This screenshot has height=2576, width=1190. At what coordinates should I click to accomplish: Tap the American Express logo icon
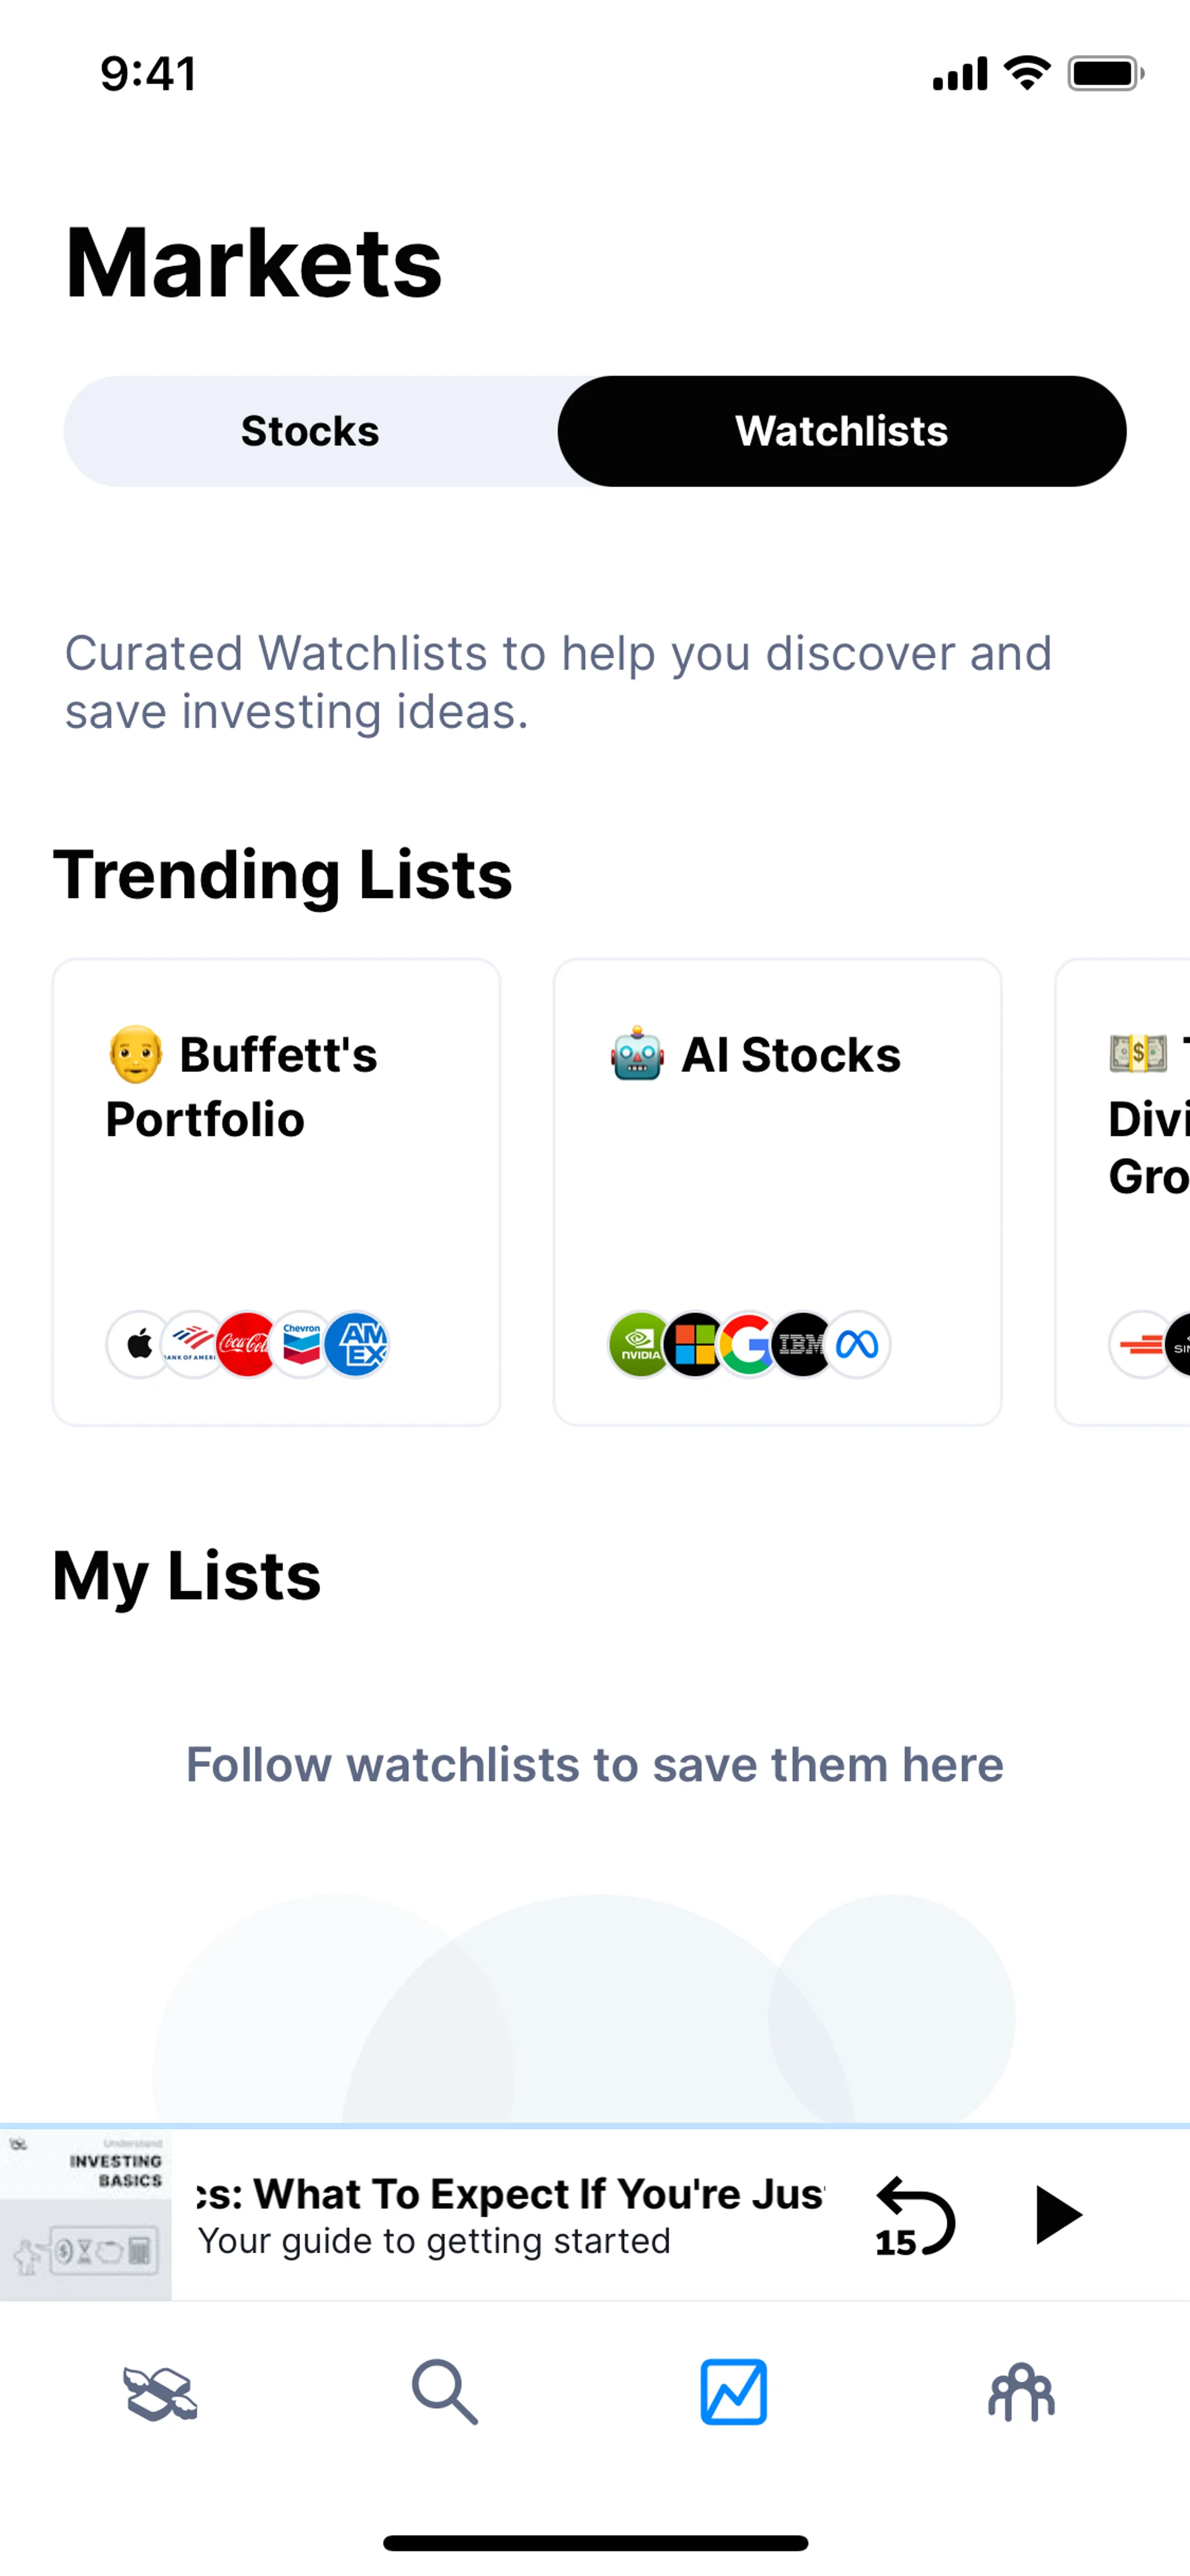(x=357, y=1344)
